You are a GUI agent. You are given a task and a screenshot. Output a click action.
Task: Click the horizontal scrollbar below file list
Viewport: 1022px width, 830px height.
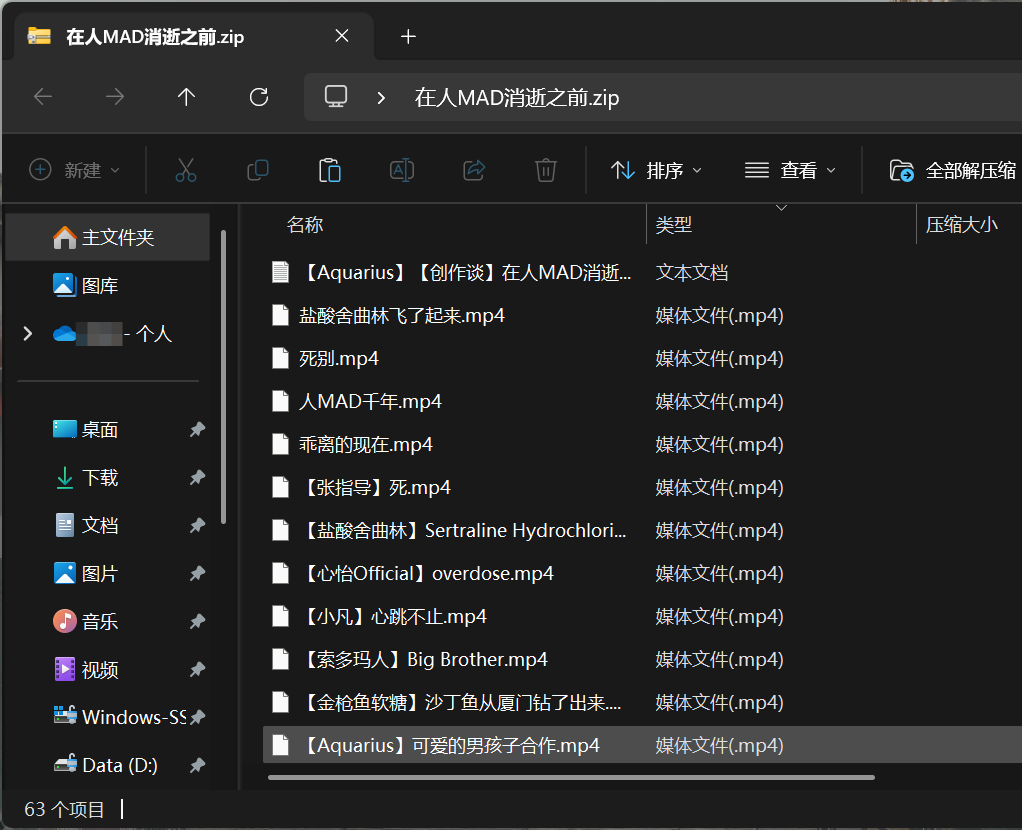pyautogui.click(x=570, y=777)
